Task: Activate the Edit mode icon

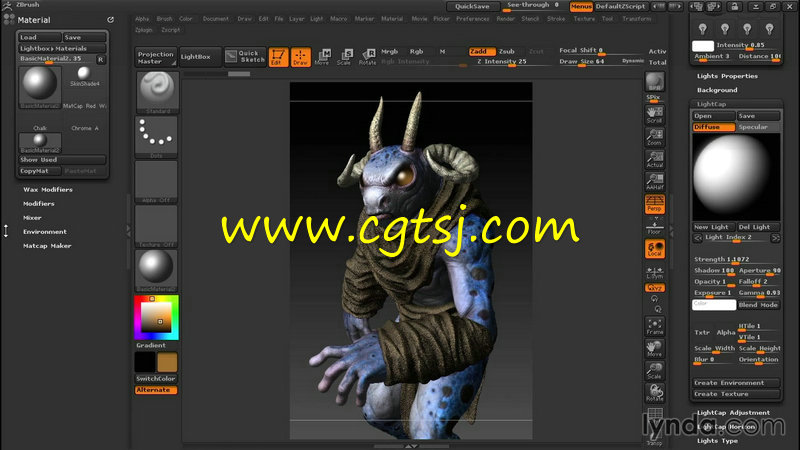Action: pos(278,57)
